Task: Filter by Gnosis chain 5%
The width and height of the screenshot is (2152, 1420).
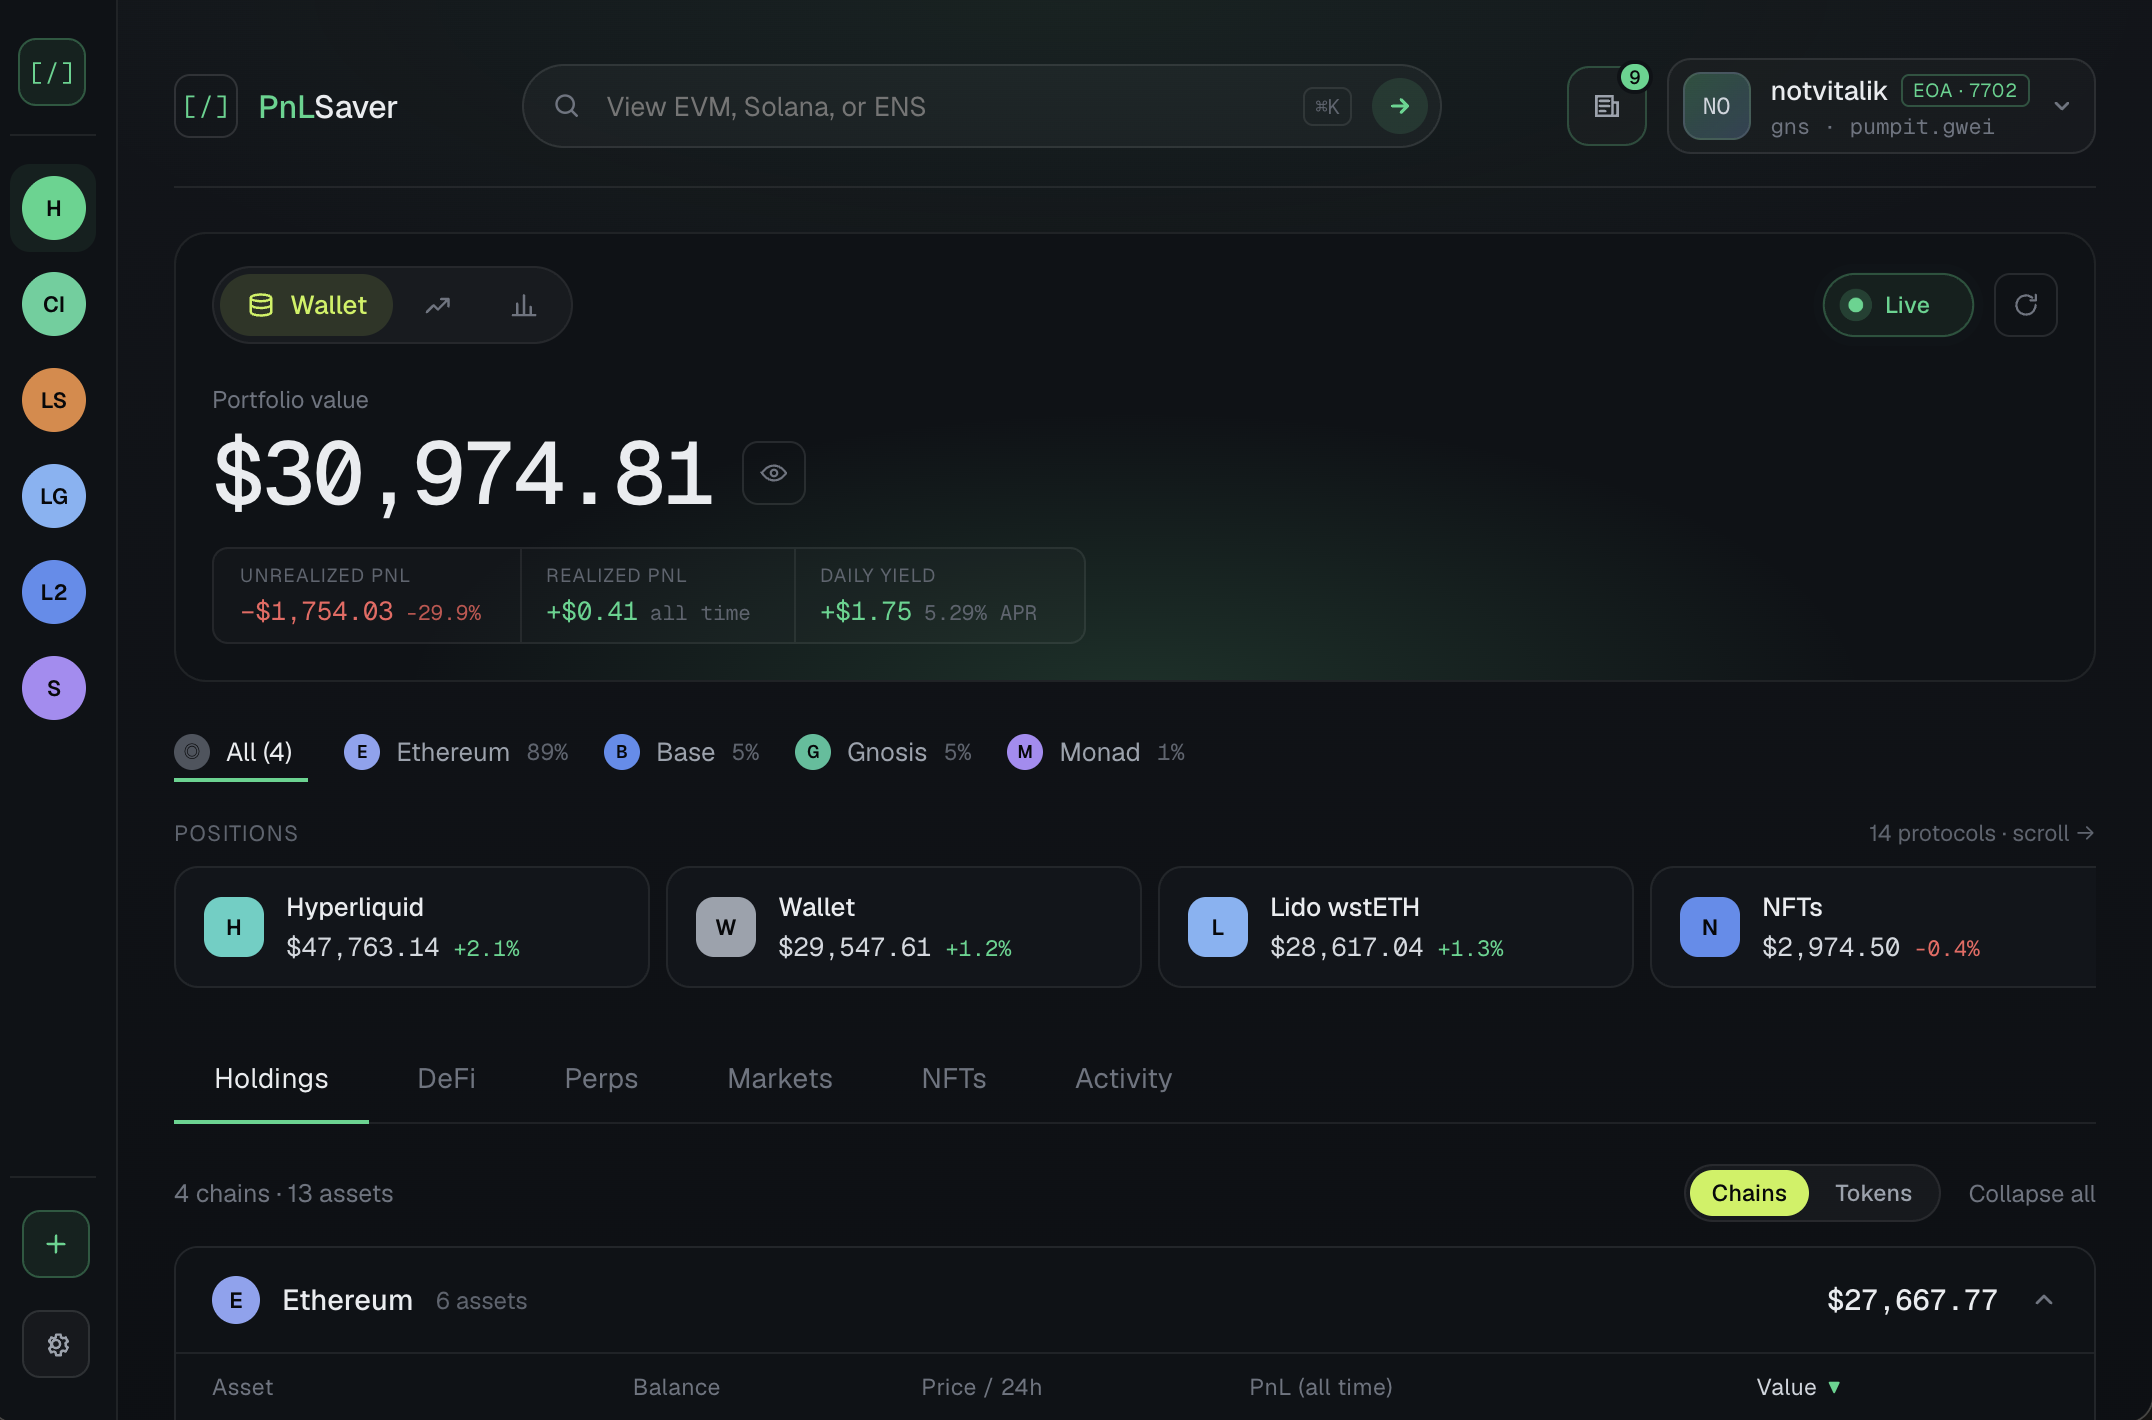Action: tap(883, 752)
